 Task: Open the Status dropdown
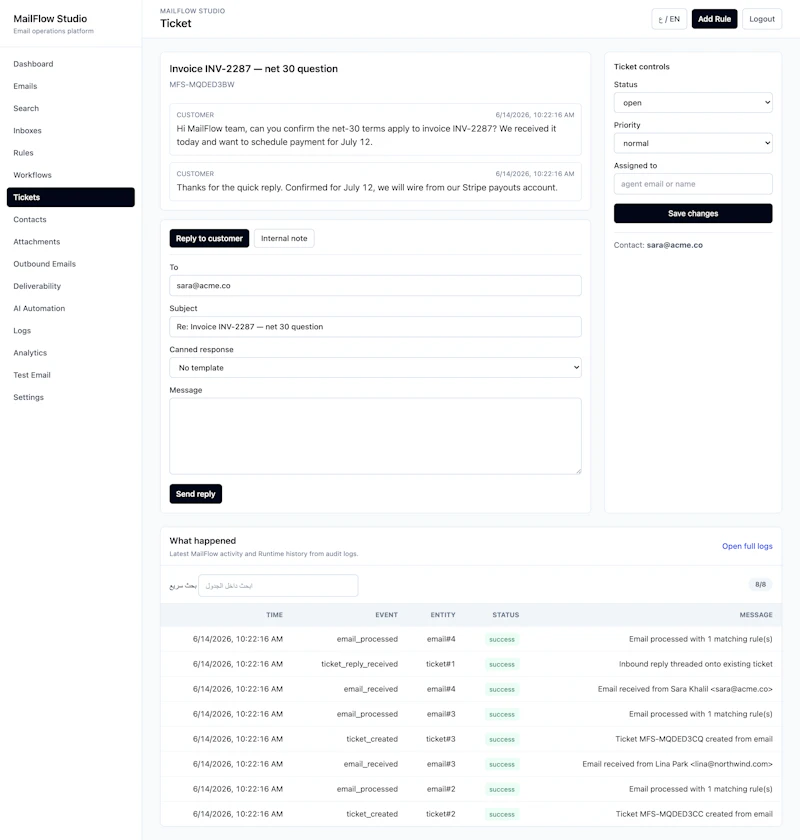[x=693, y=102]
